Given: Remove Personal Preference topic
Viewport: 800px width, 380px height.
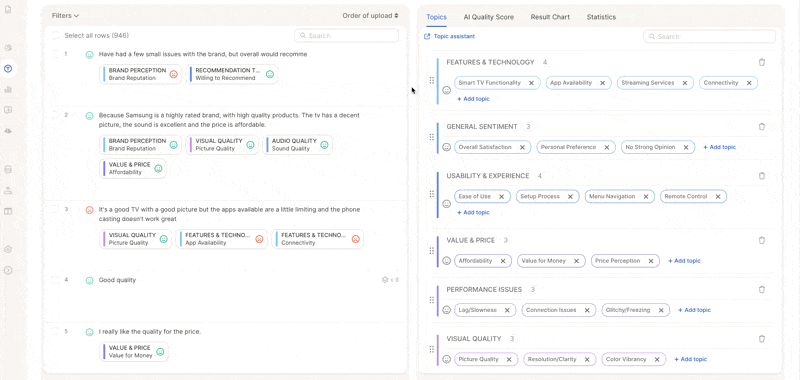Looking at the screenshot, I should tap(606, 147).
